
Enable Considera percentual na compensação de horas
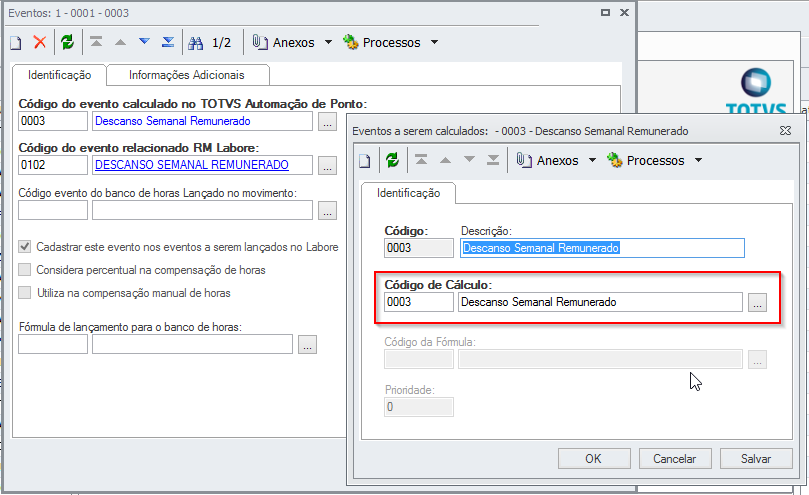[x=24, y=269]
